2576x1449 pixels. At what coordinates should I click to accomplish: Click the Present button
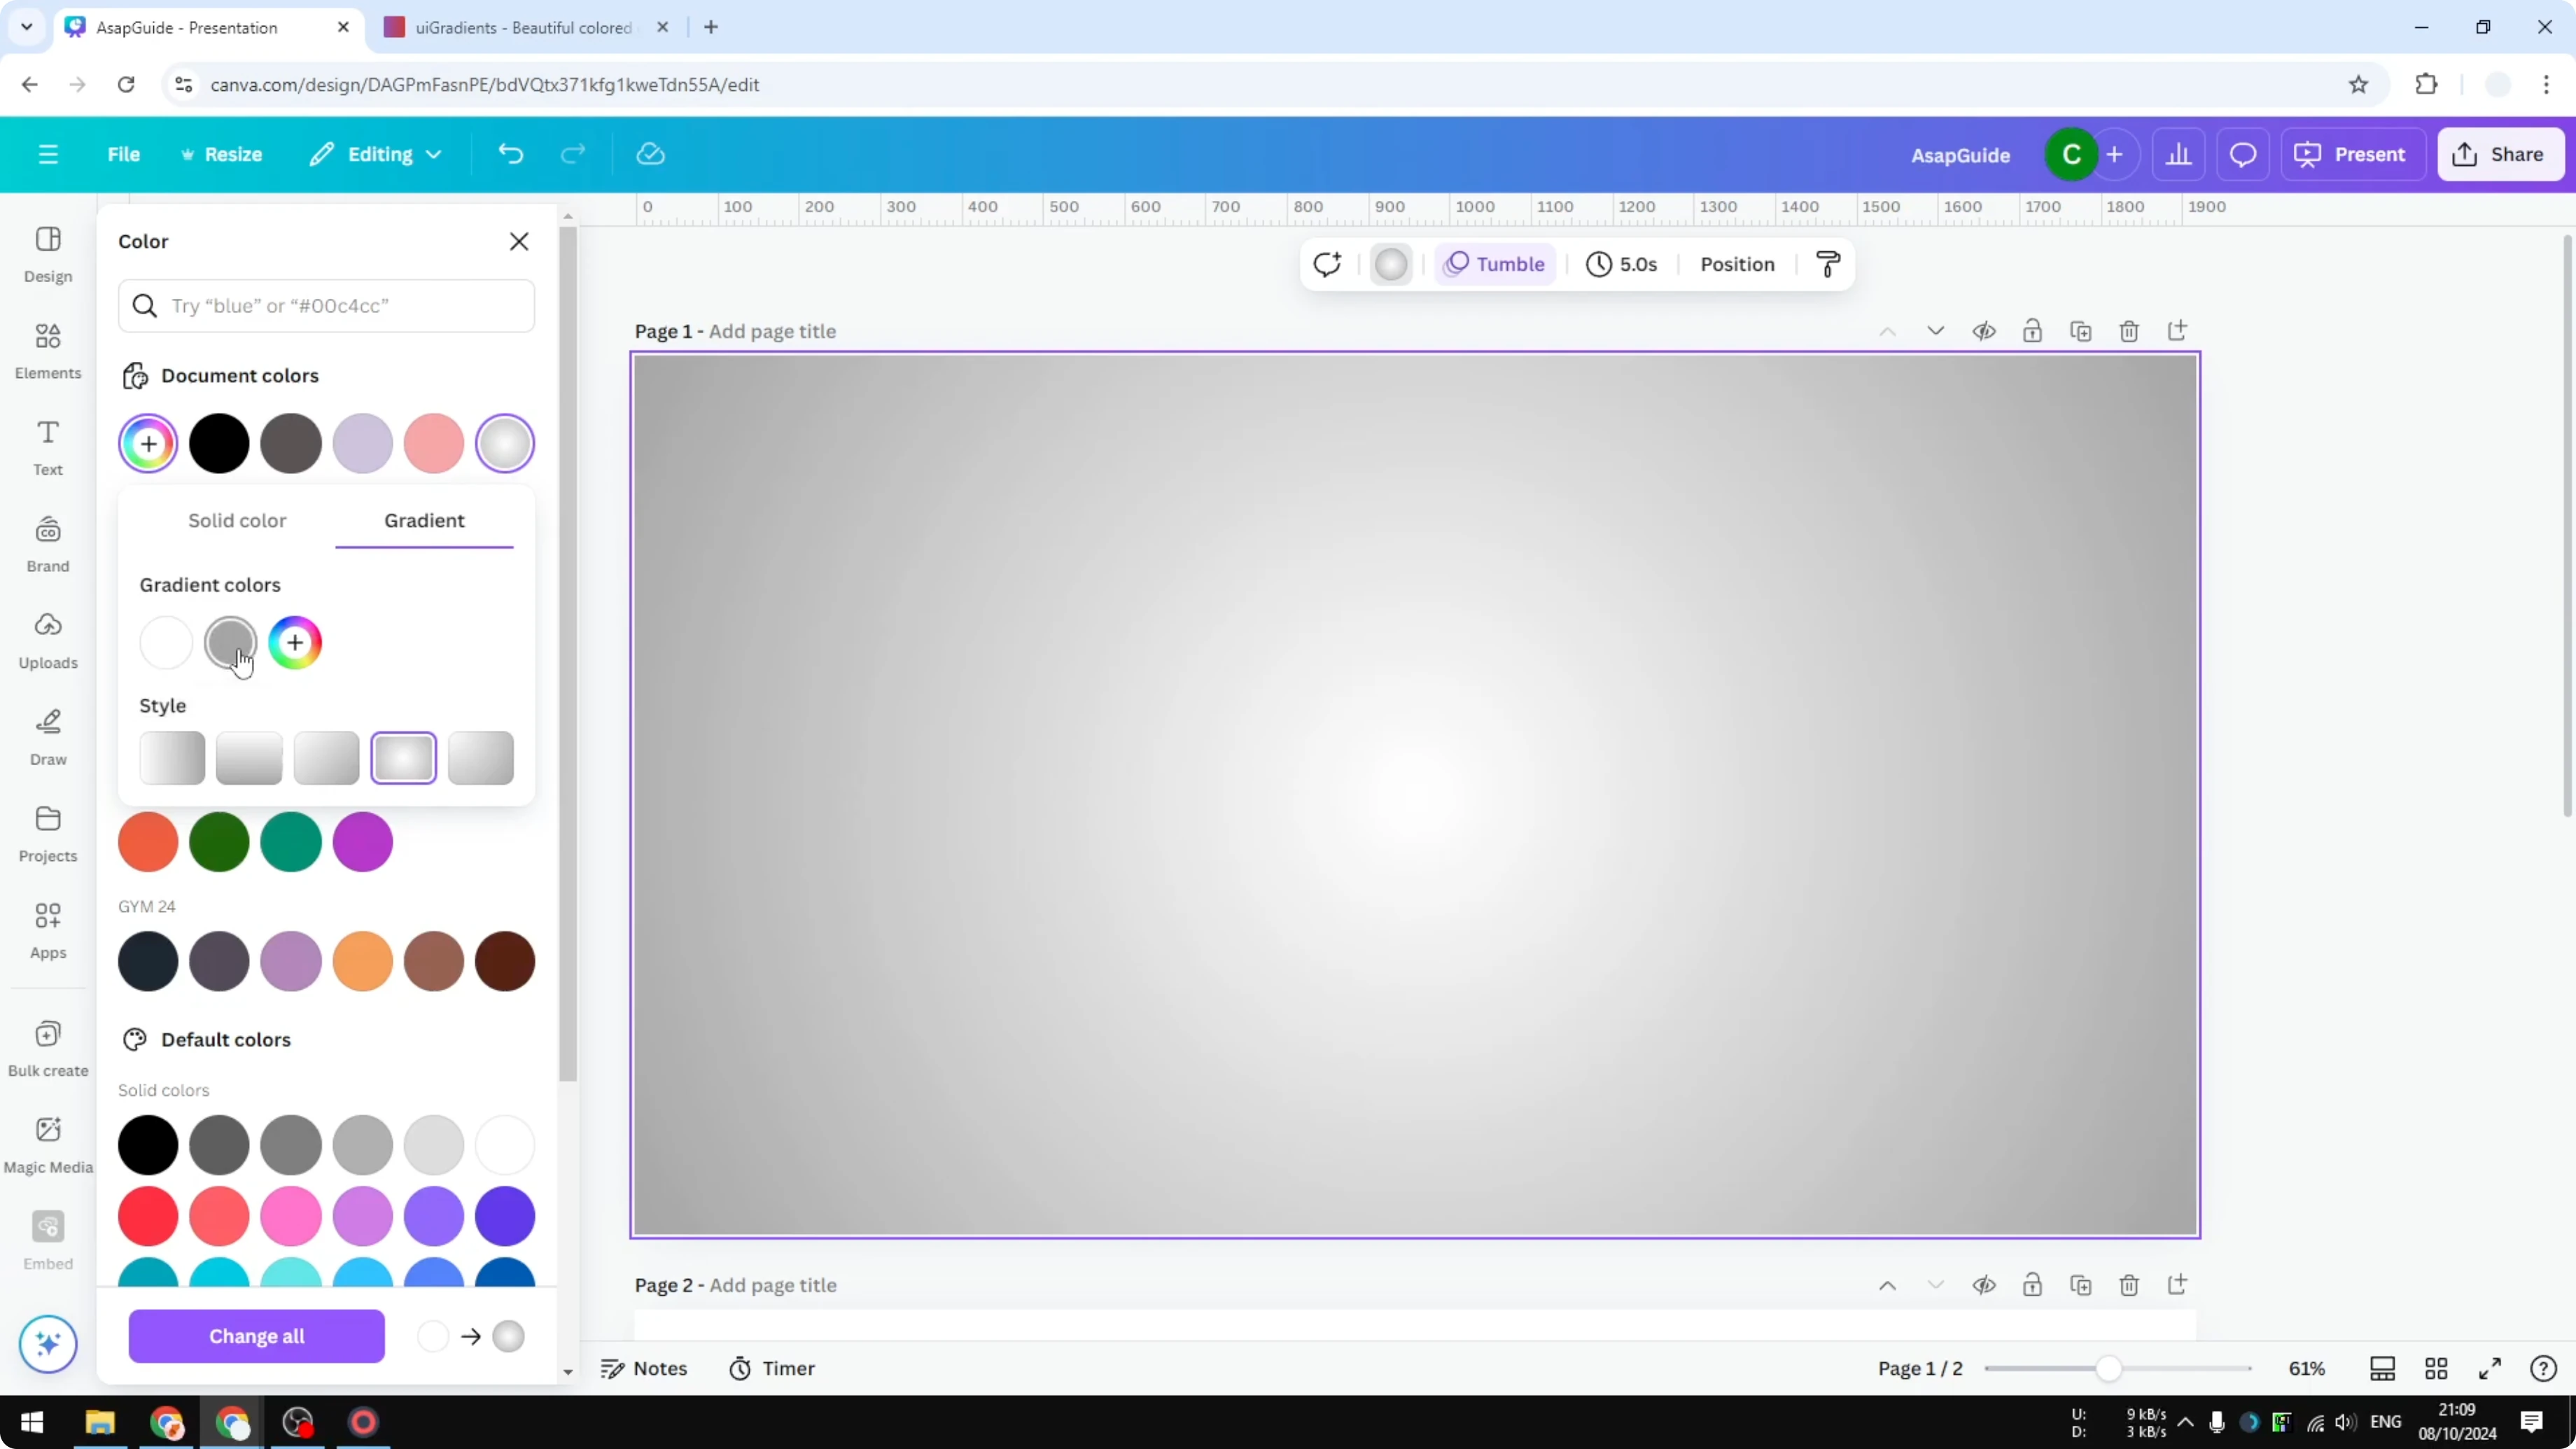(x=2353, y=154)
